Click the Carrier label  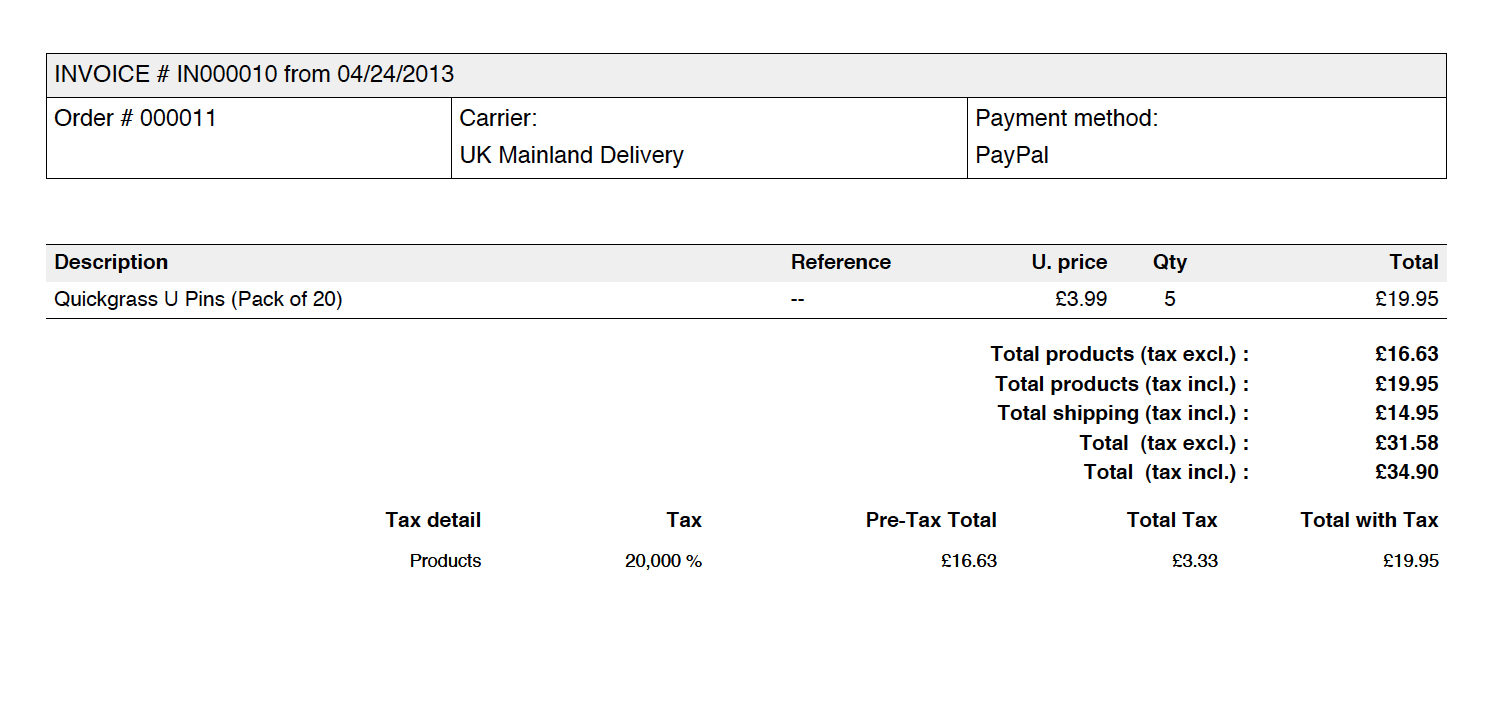(x=498, y=119)
